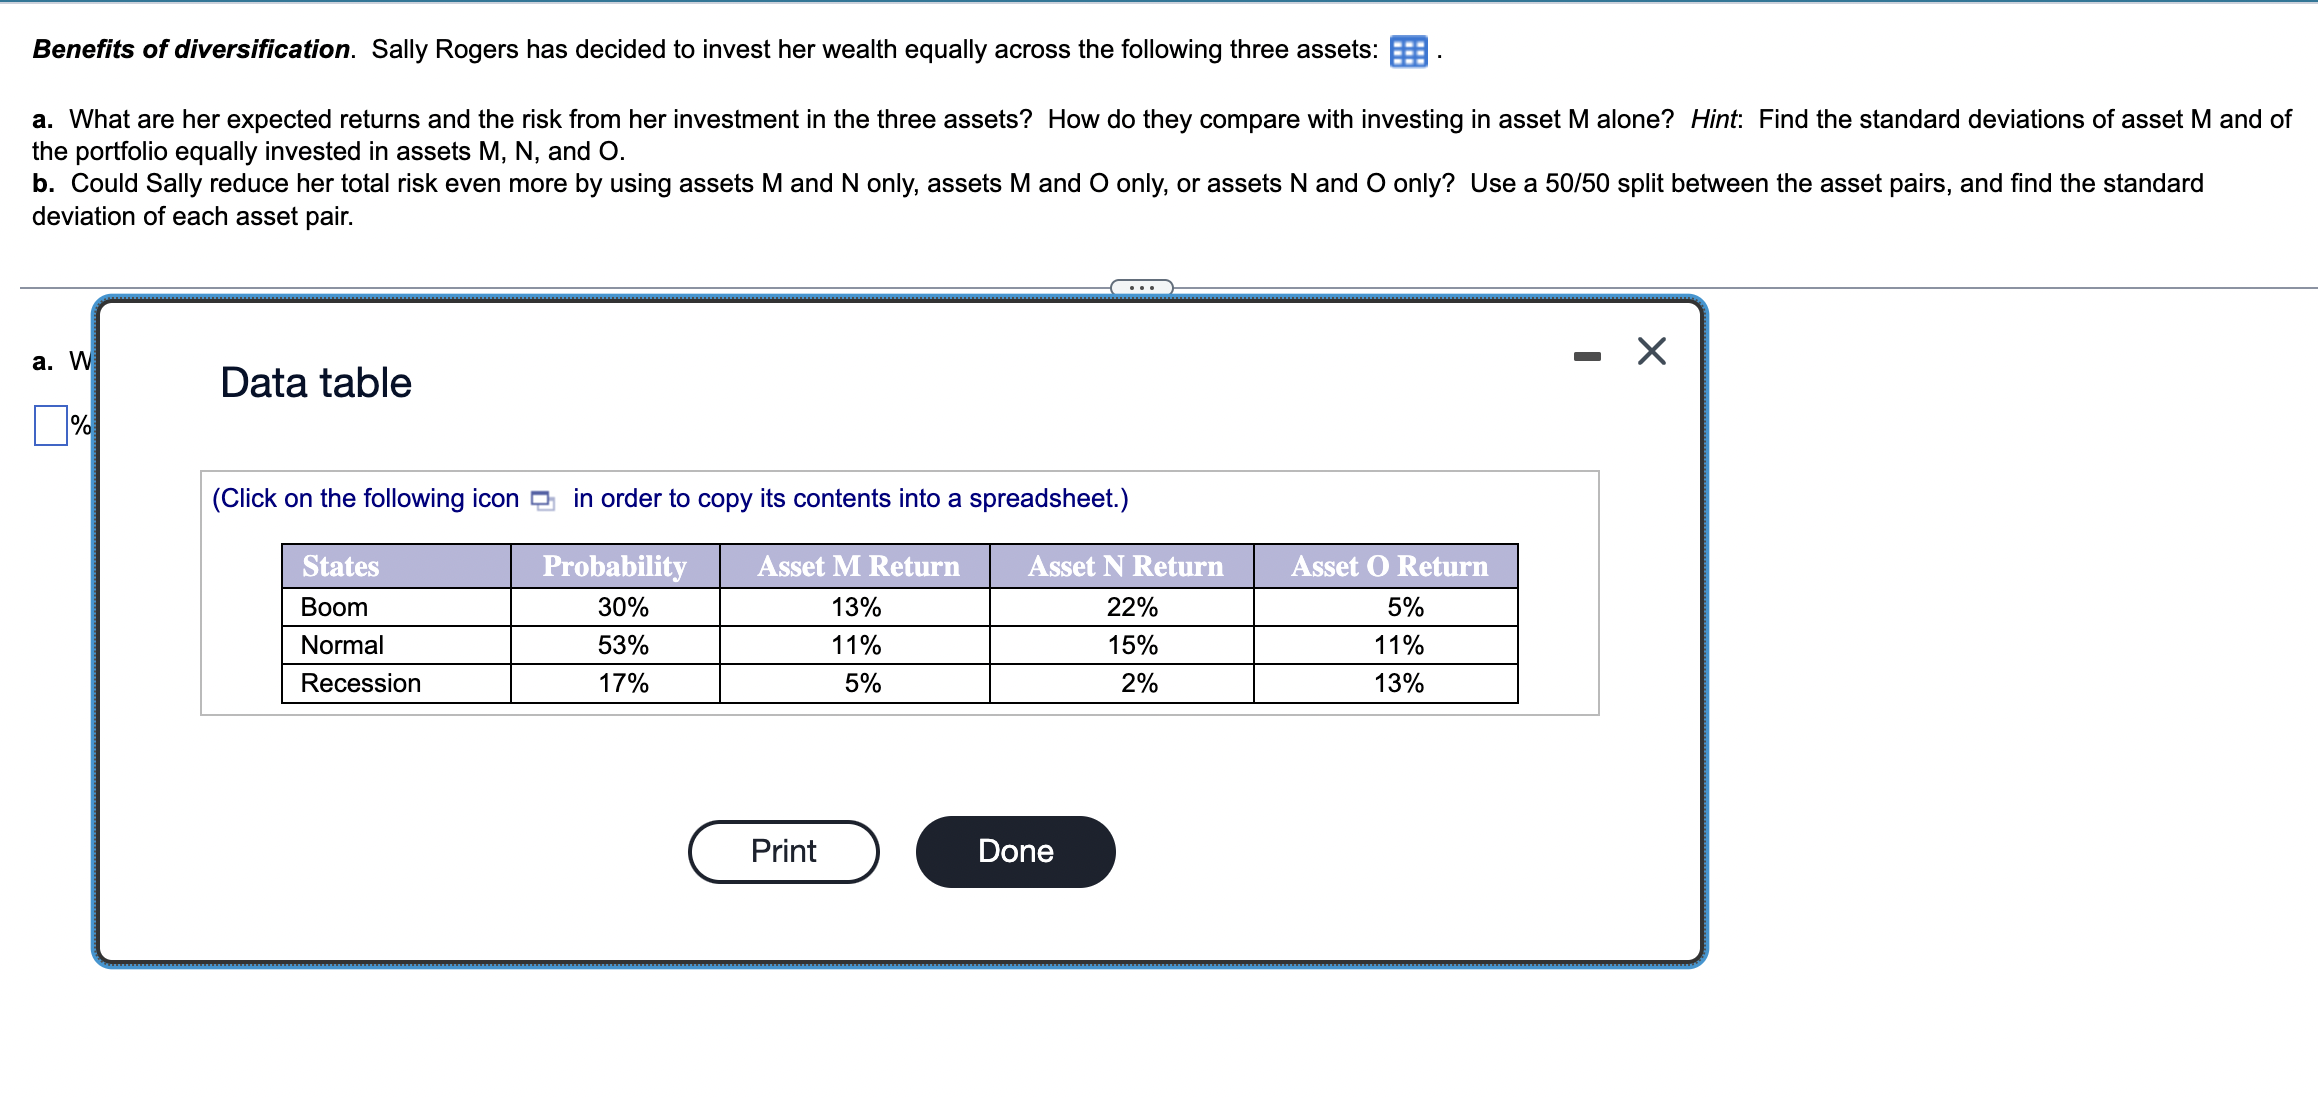This screenshot has width=2318, height=1098.
Task: Click the Probability column header
Action: [613, 566]
